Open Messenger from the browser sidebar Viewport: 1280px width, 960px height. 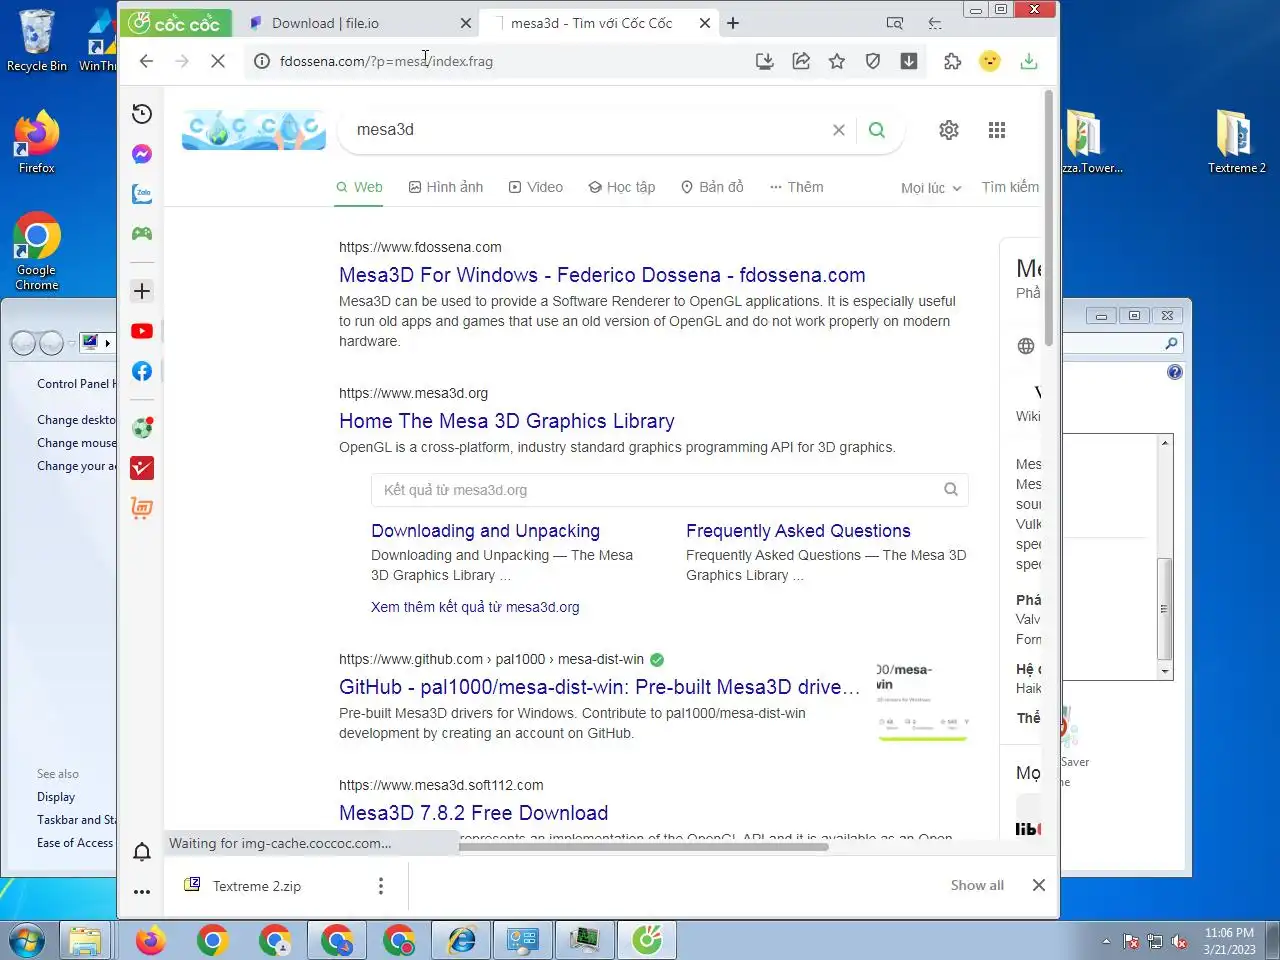coord(142,154)
